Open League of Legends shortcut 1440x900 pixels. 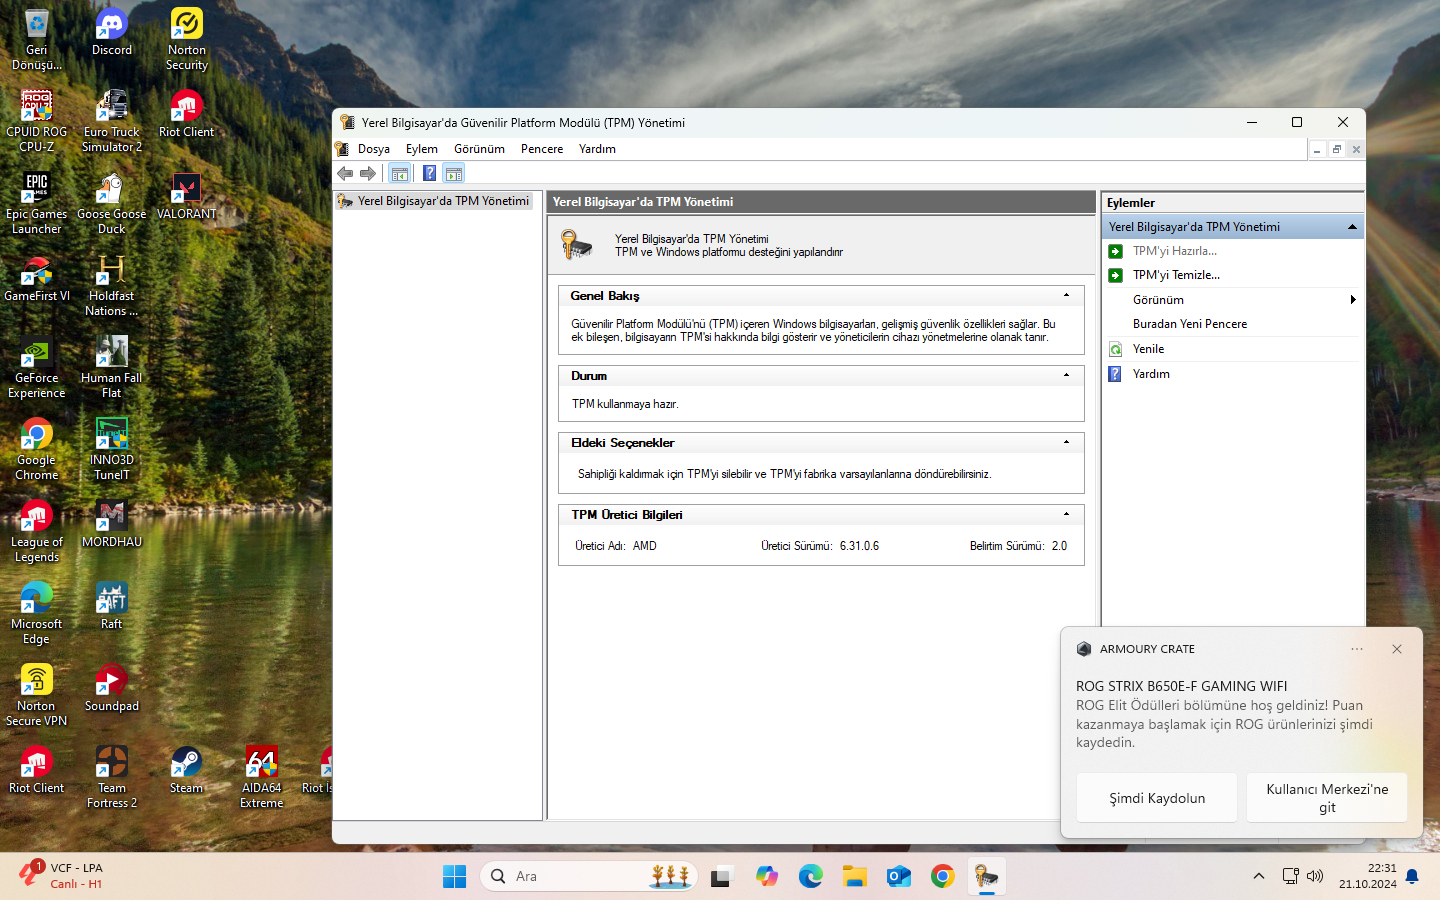point(37,531)
